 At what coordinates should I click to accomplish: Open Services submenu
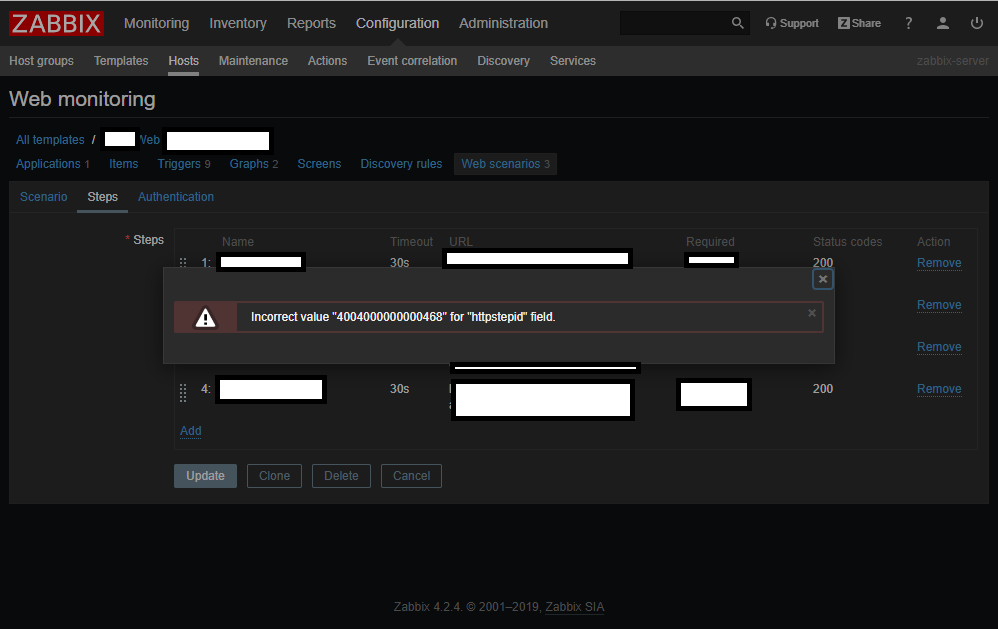pos(573,60)
